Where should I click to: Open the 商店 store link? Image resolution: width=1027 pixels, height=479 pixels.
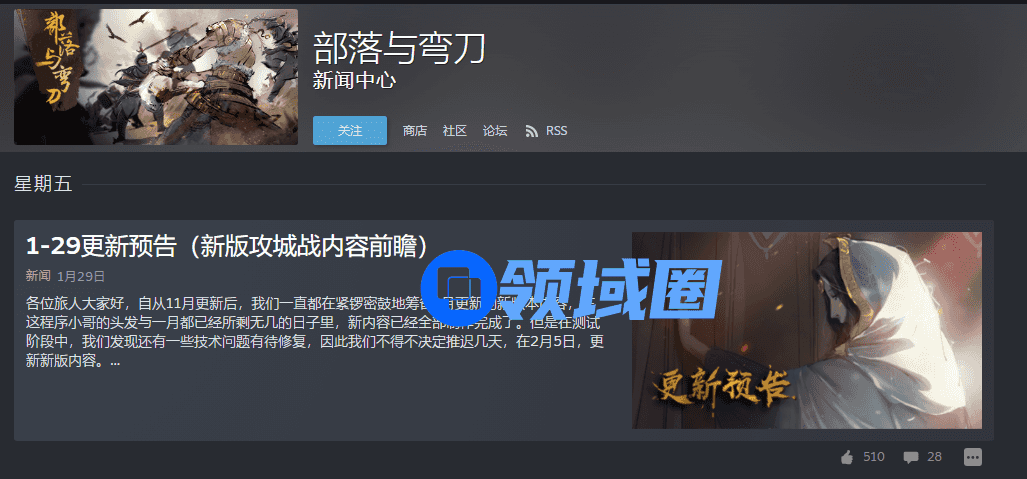(x=415, y=131)
